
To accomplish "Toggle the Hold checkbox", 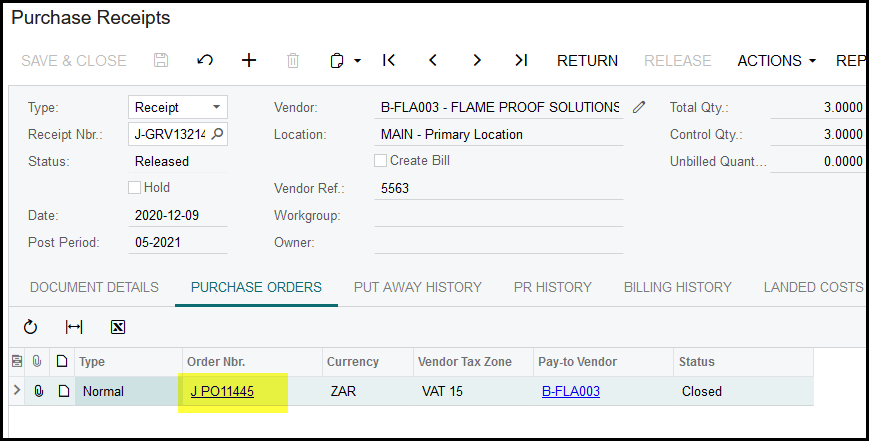I will 135,187.
